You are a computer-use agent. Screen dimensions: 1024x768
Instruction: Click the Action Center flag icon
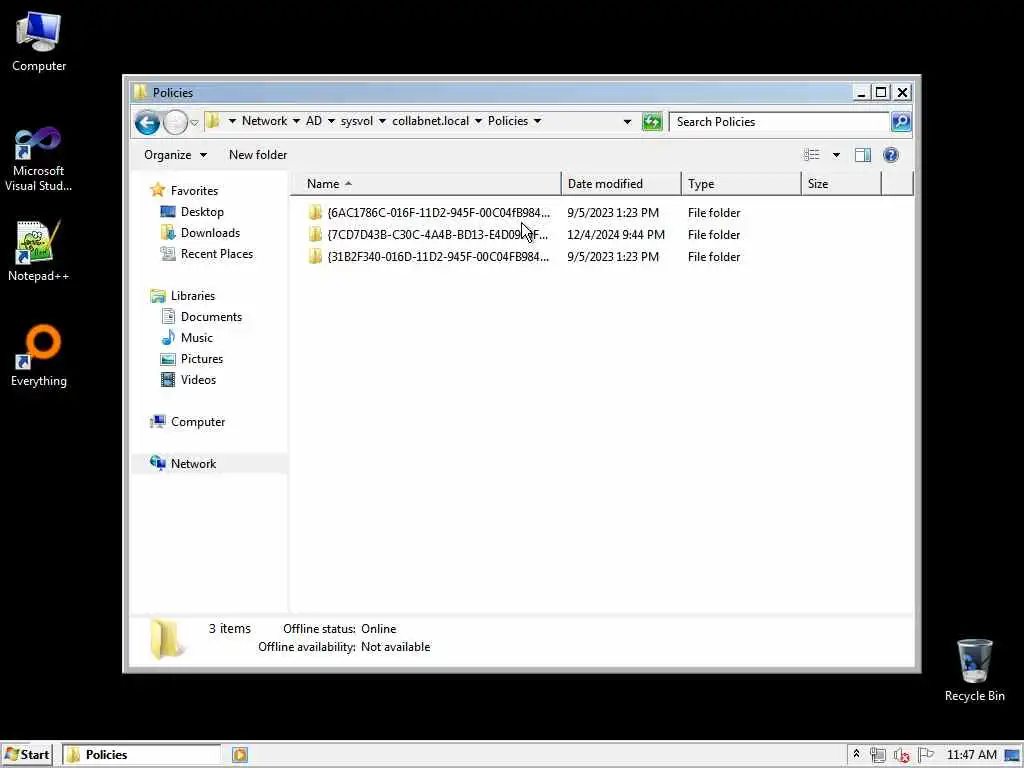(925, 755)
